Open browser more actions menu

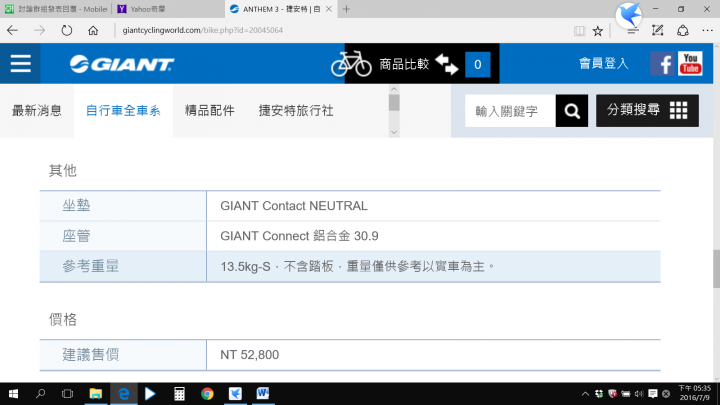click(707, 30)
